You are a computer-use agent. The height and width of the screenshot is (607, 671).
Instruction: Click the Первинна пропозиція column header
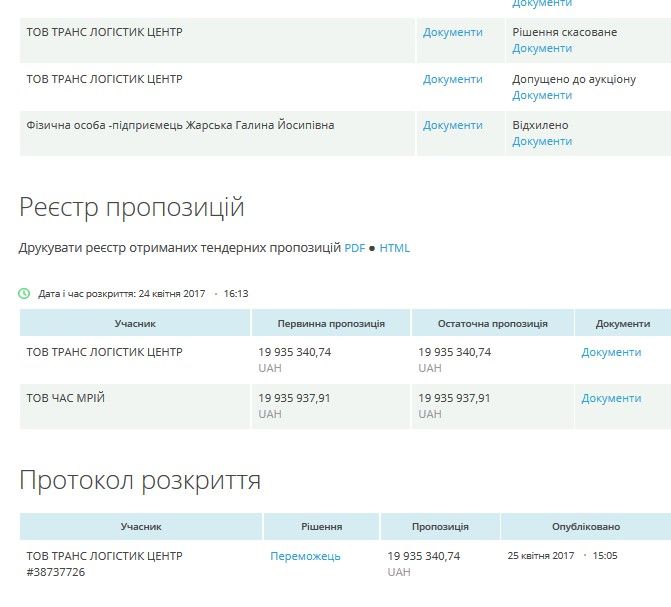[x=330, y=324]
